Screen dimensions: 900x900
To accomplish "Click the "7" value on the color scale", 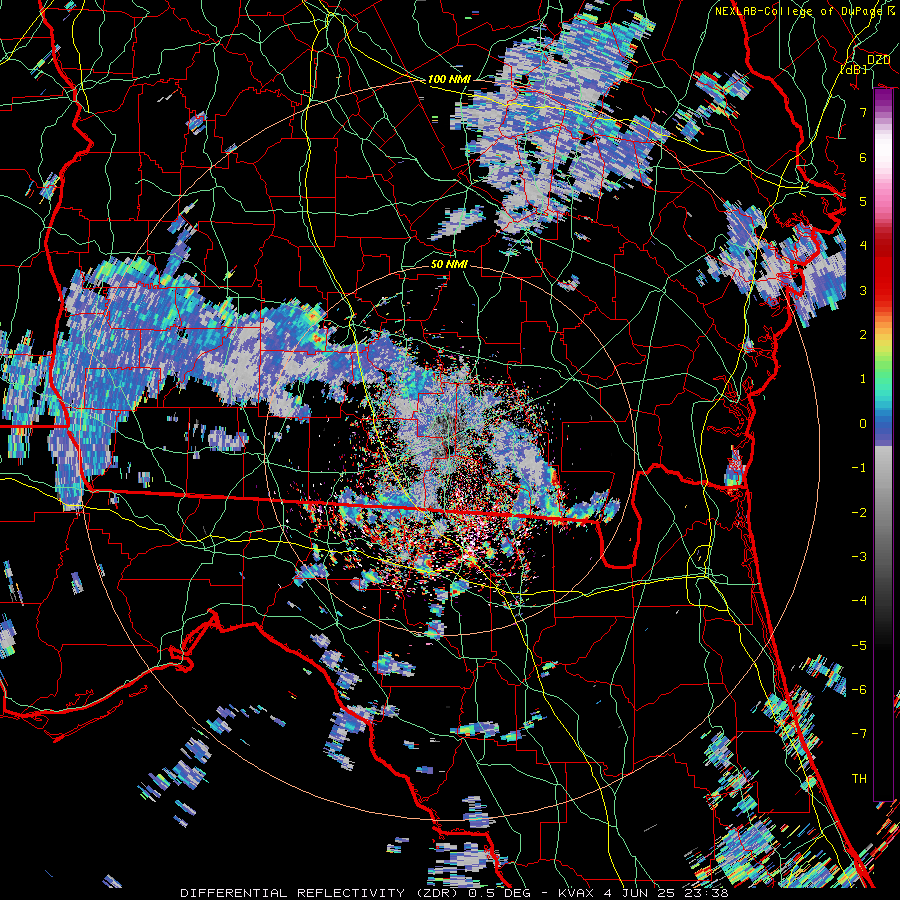I will pyautogui.click(x=862, y=112).
